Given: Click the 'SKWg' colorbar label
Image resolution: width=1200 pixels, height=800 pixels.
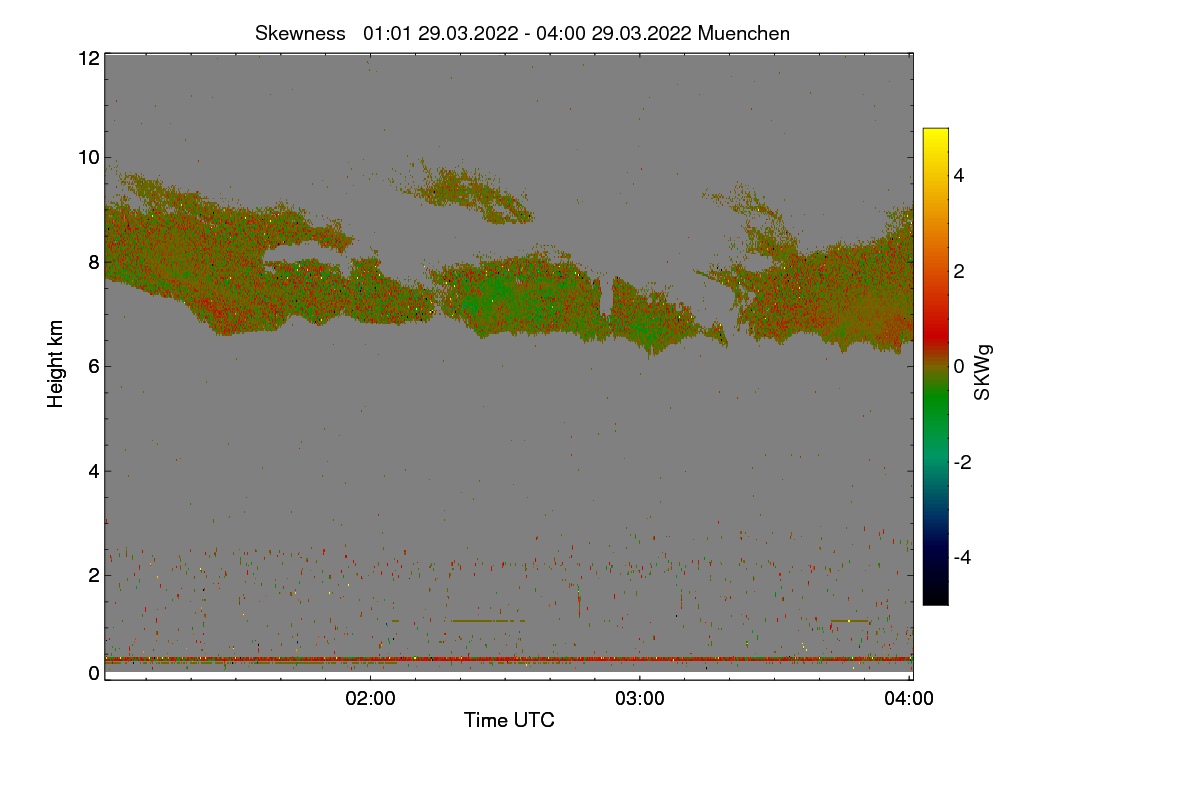Looking at the screenshot, I should [x=983, y=373].
